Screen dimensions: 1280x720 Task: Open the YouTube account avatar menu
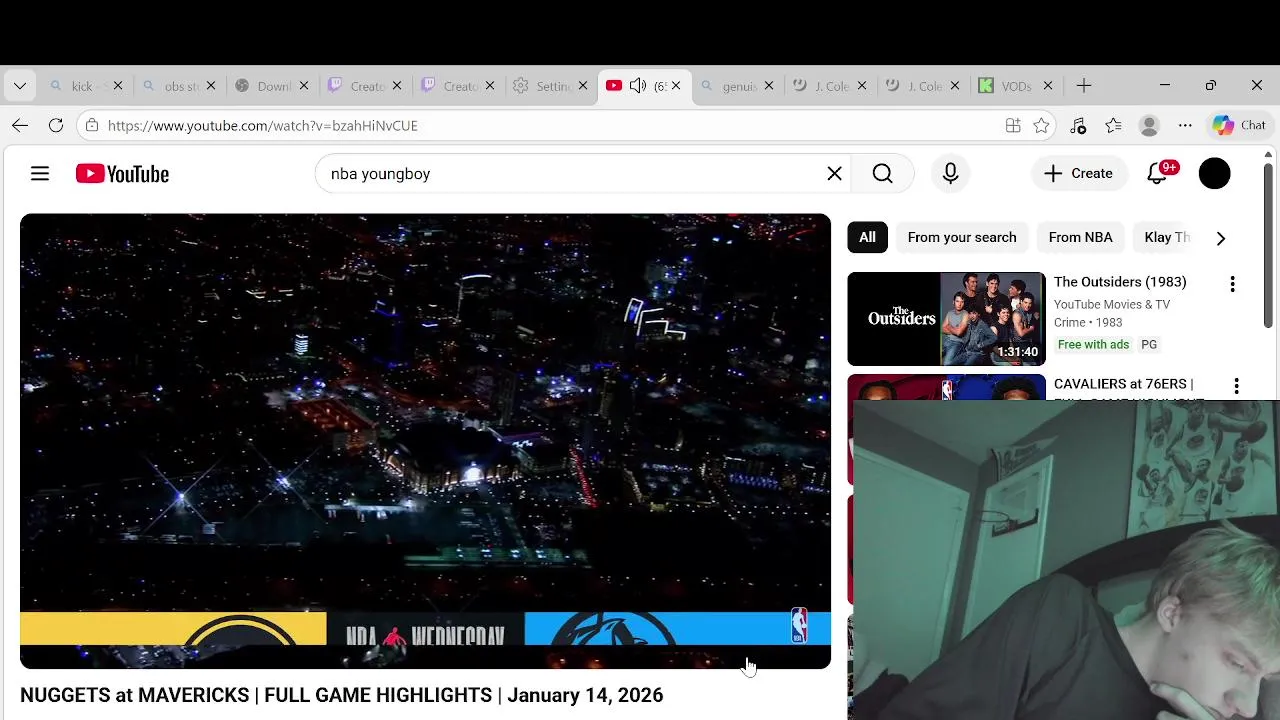click(1214, 174)
